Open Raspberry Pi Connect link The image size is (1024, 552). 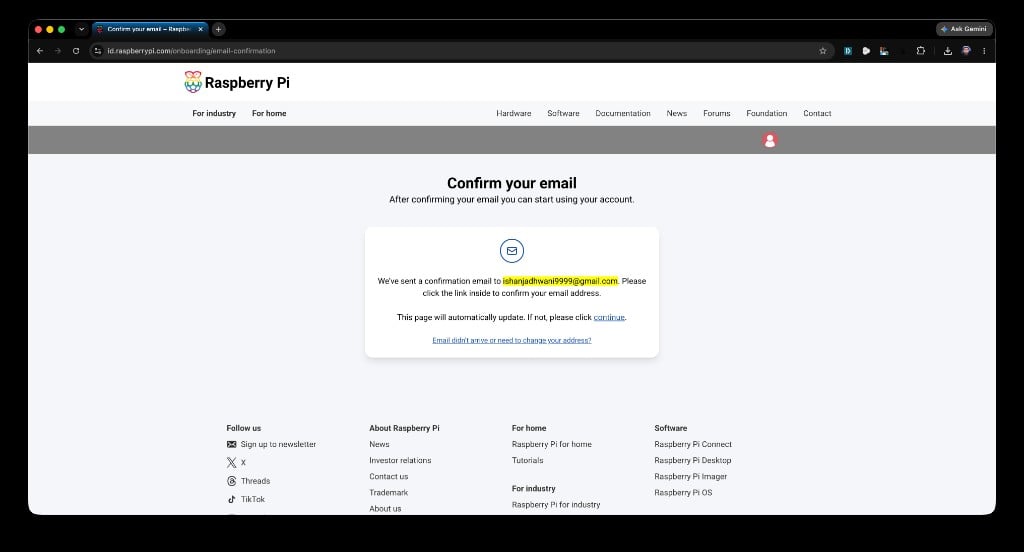[693, 444]
